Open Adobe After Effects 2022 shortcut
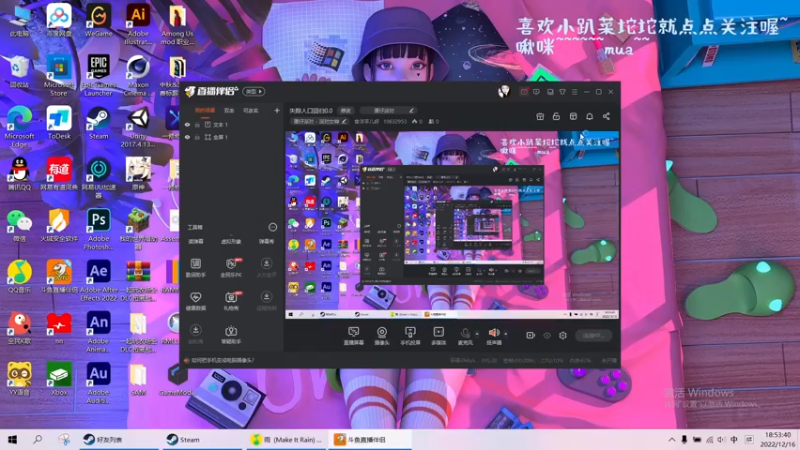 click(x=98, y=281)
